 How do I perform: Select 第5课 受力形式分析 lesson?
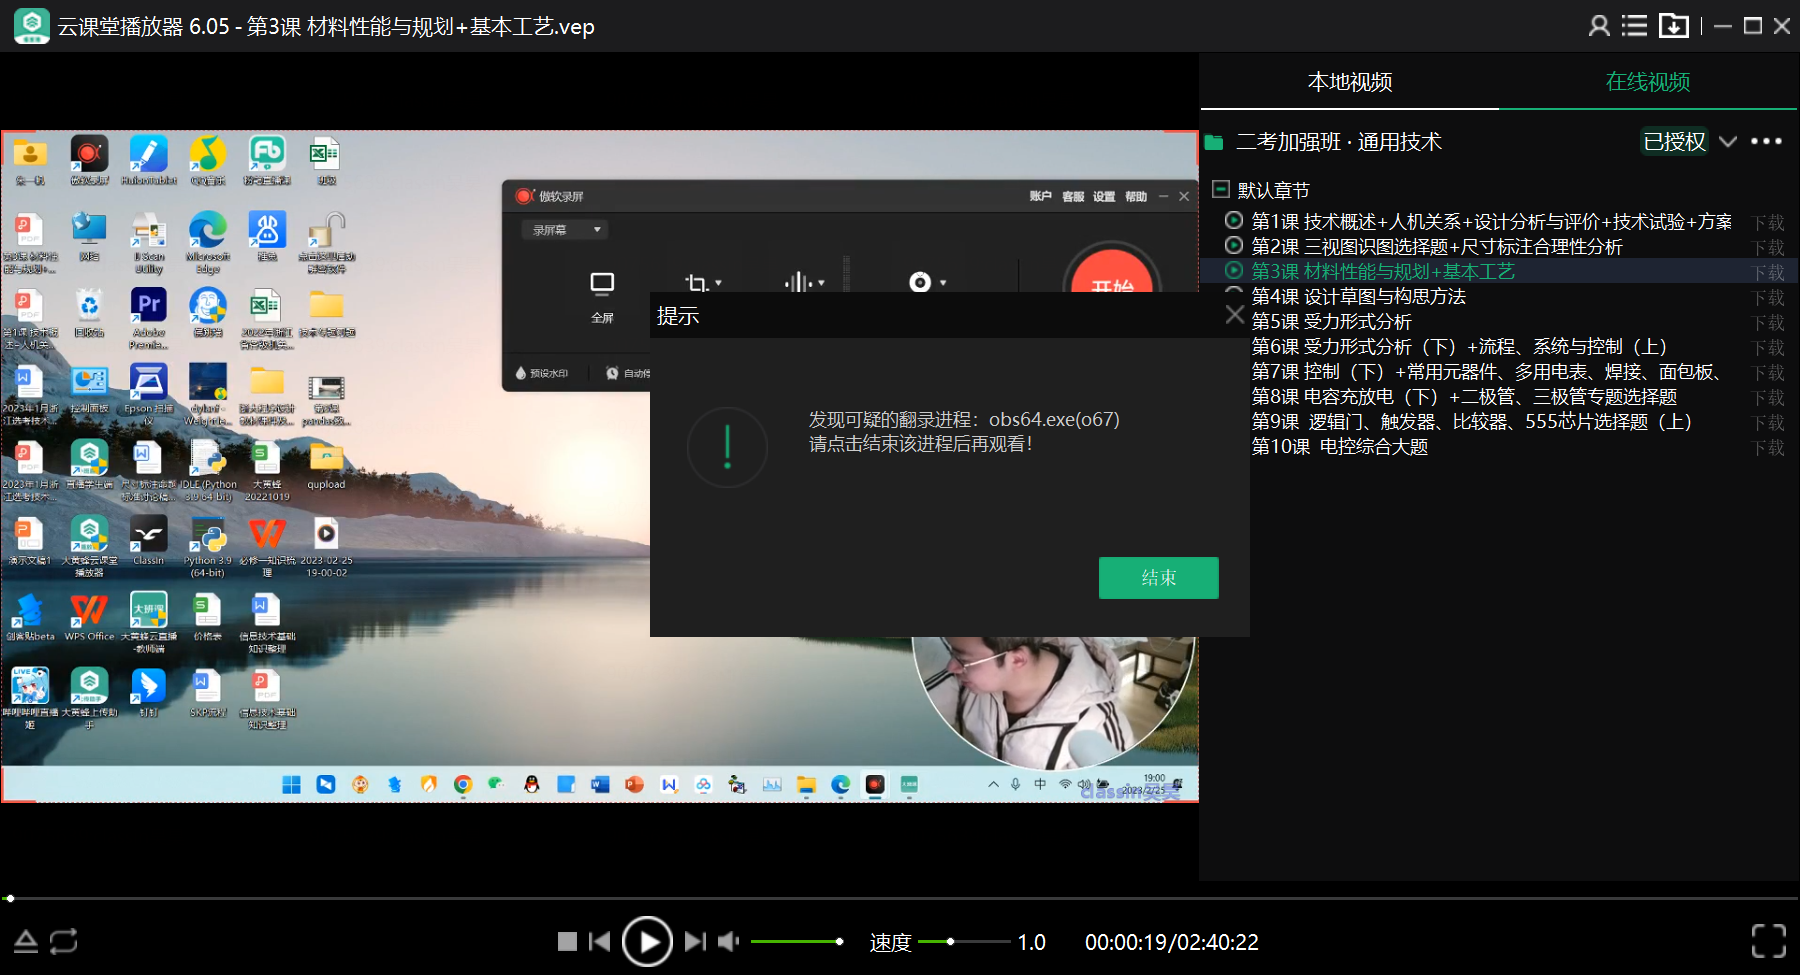1331,321
